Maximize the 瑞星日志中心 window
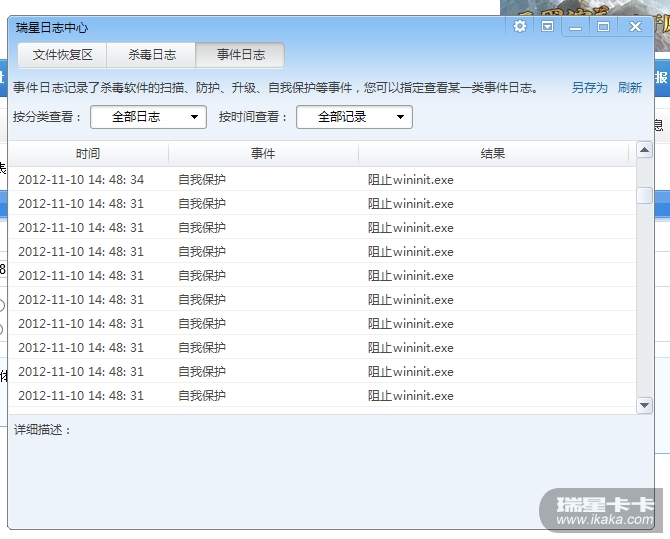Viewport: 670px width, 539px height. coord(603,27)
